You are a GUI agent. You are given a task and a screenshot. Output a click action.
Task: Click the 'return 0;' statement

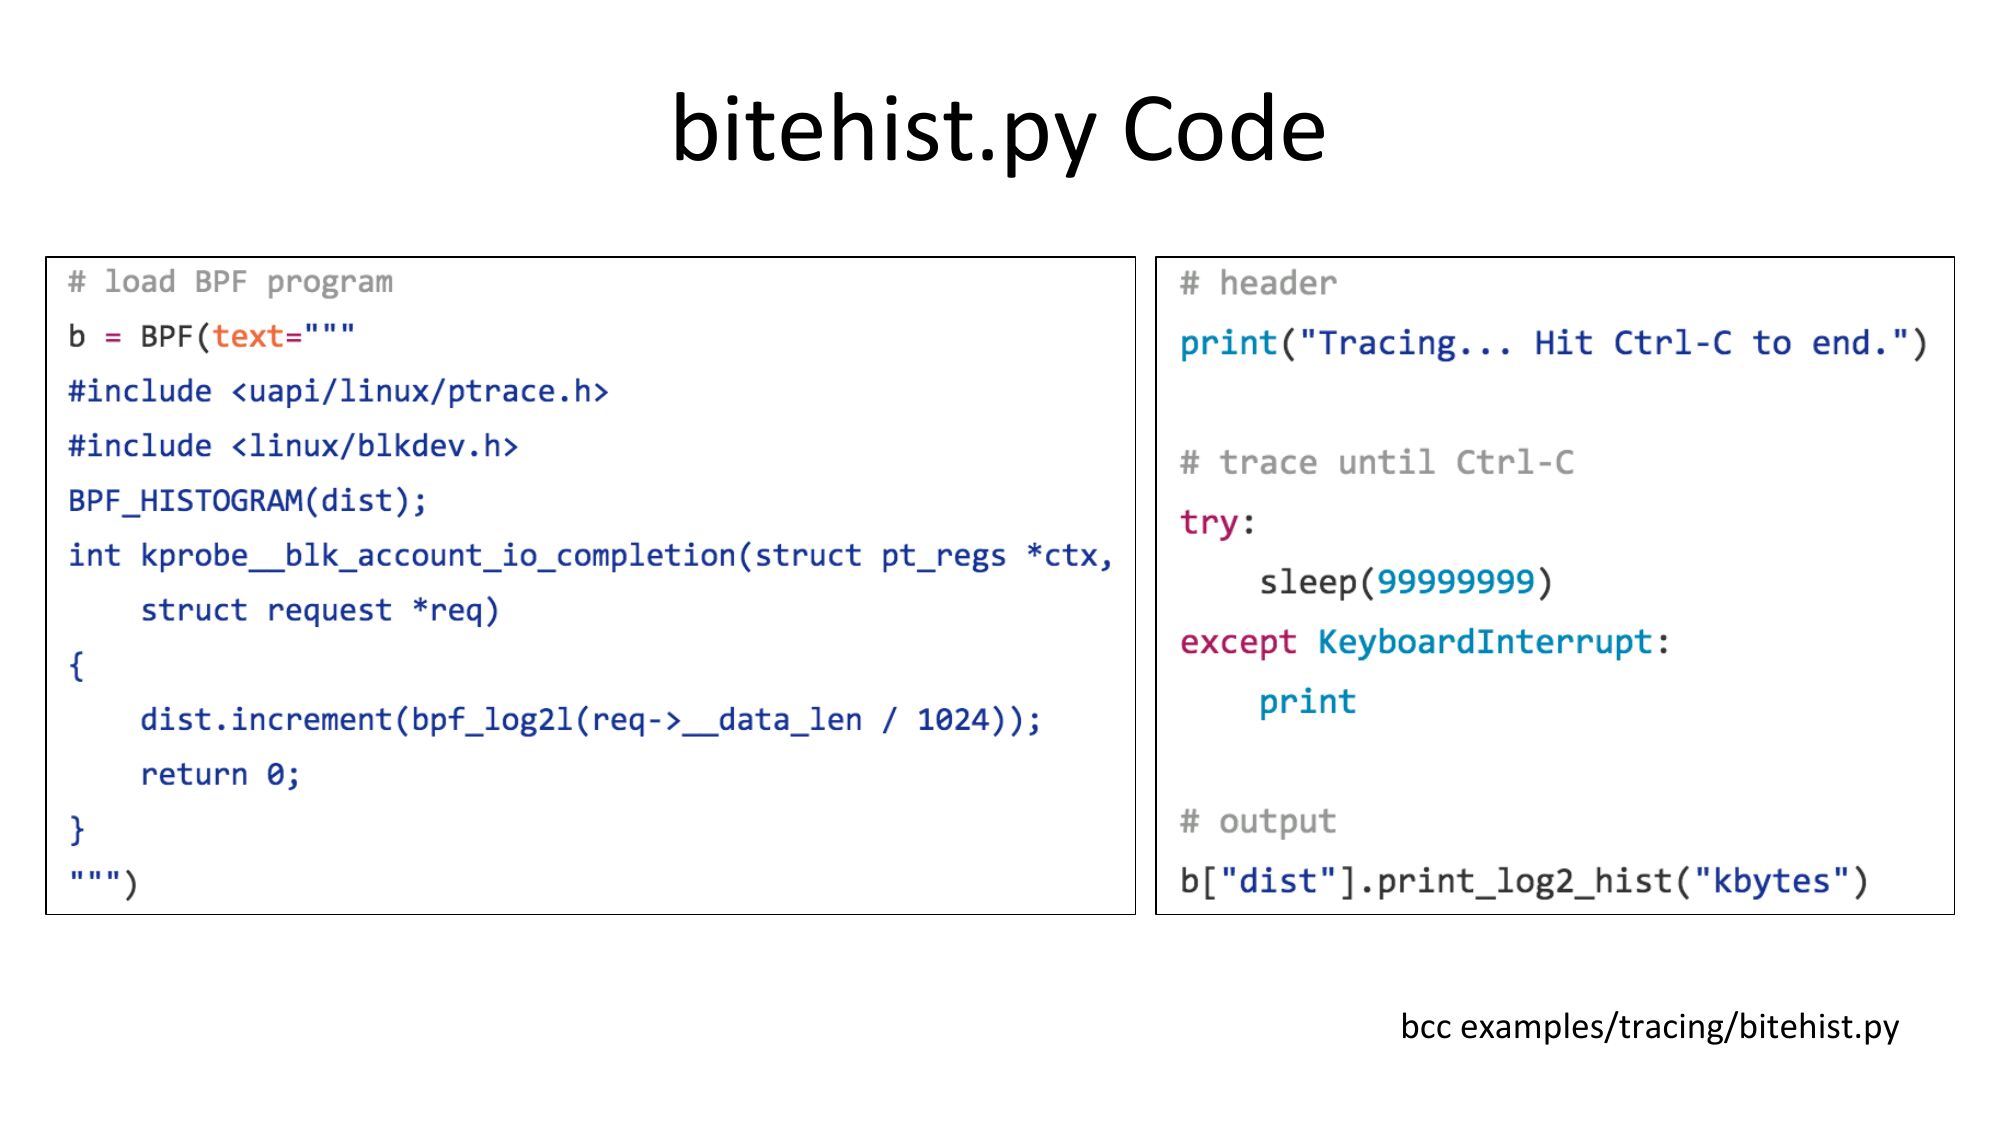tap(220, 775)
